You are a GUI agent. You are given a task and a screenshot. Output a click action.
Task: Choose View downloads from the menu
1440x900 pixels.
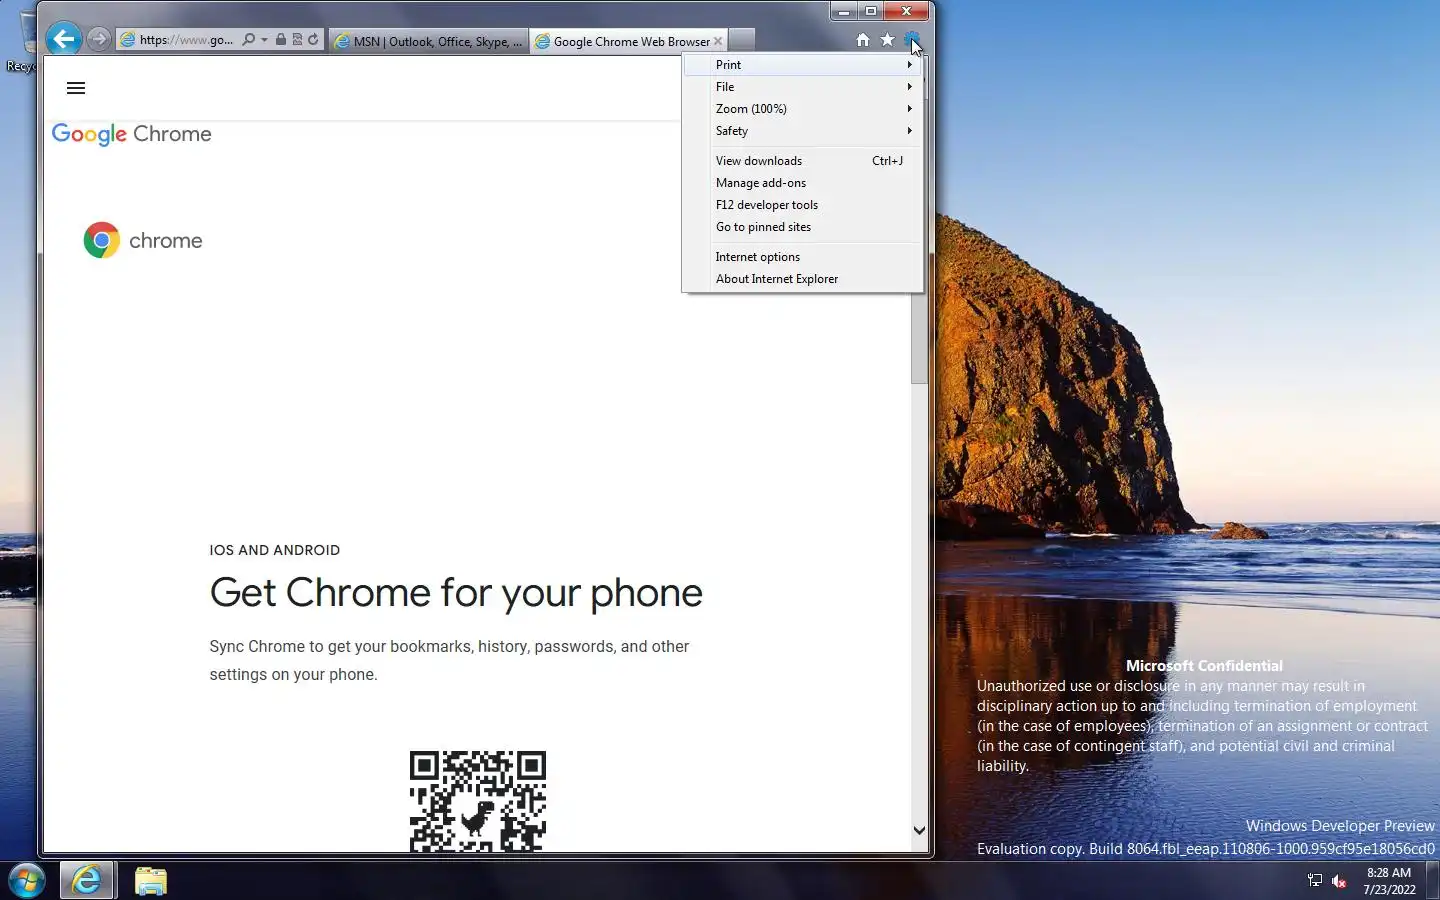pyautogui.click(x=803, y=161)
